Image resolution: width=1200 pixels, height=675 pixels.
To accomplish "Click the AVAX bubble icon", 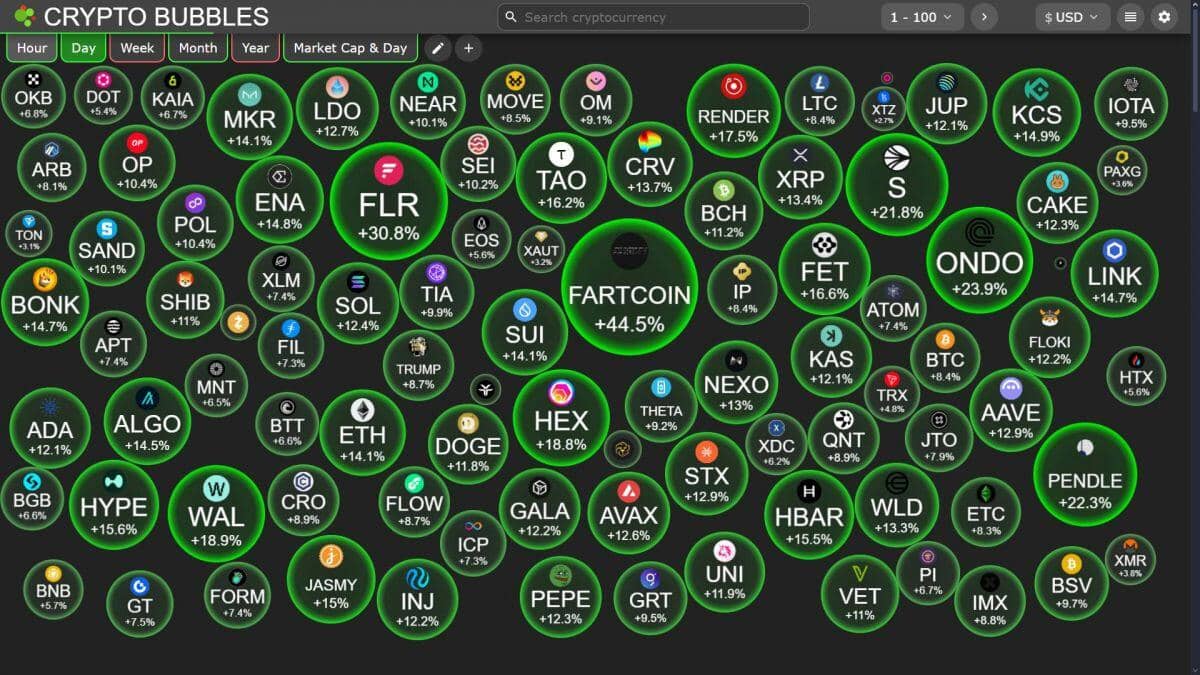I will [628, 491].
